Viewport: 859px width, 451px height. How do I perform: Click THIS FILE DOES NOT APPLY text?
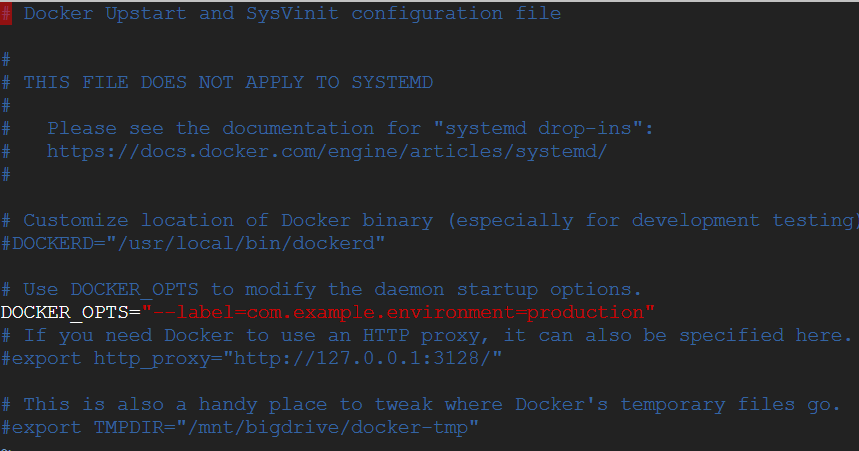click(163, 82)
